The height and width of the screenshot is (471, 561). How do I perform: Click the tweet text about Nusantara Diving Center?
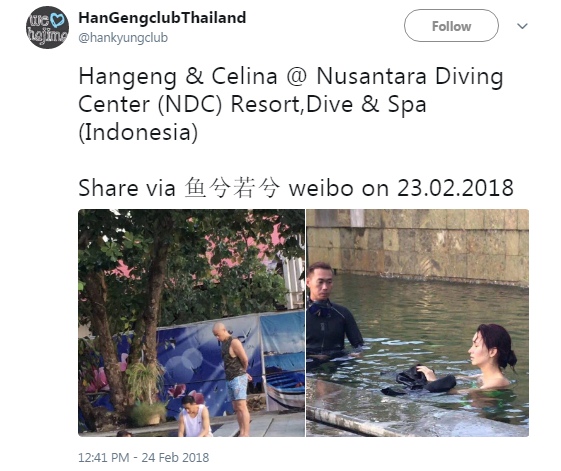pos(291,104)
